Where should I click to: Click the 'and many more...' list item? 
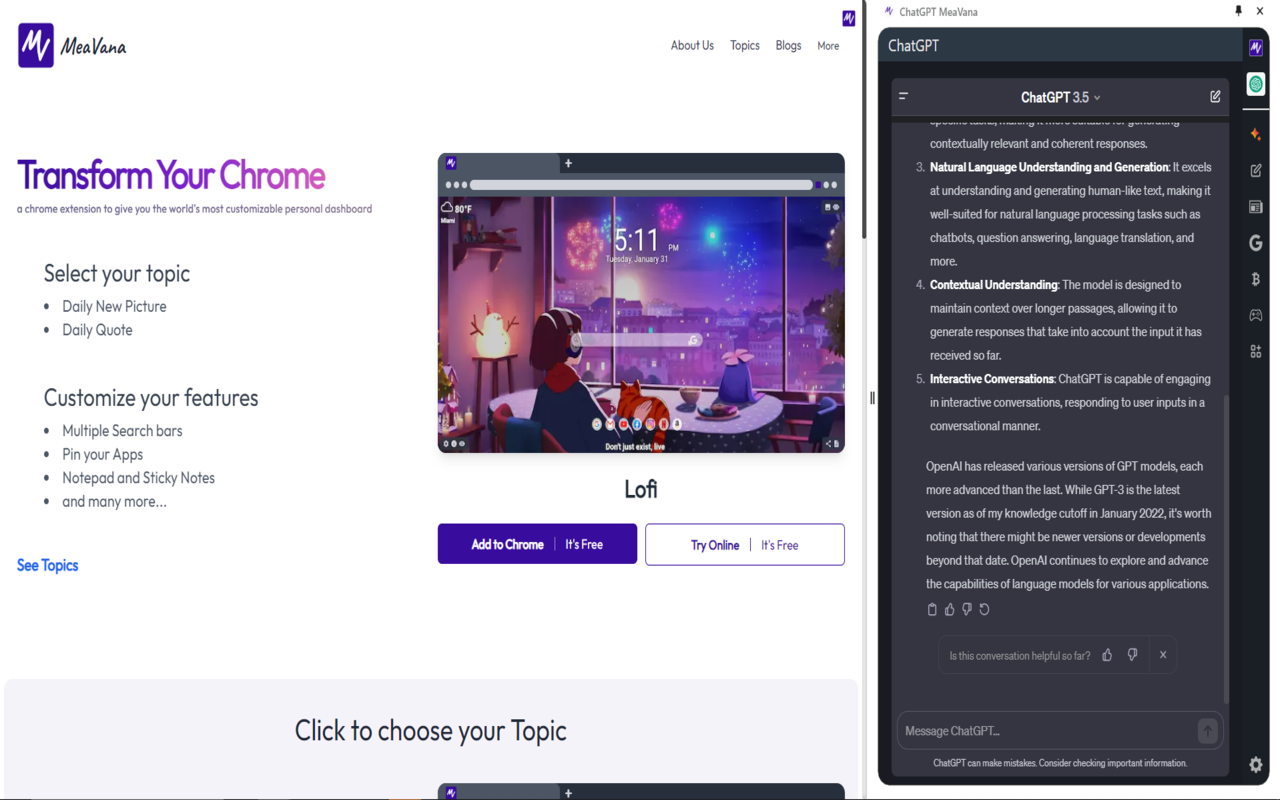[x=114, y=501]
